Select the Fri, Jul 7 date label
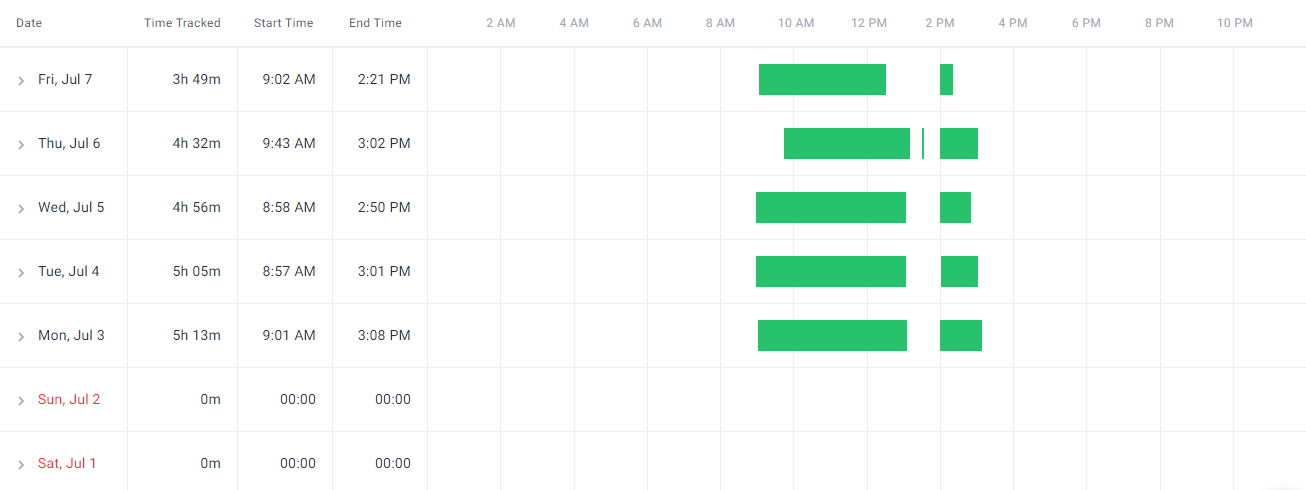The image size is (1306, 490). coord(65,79)
